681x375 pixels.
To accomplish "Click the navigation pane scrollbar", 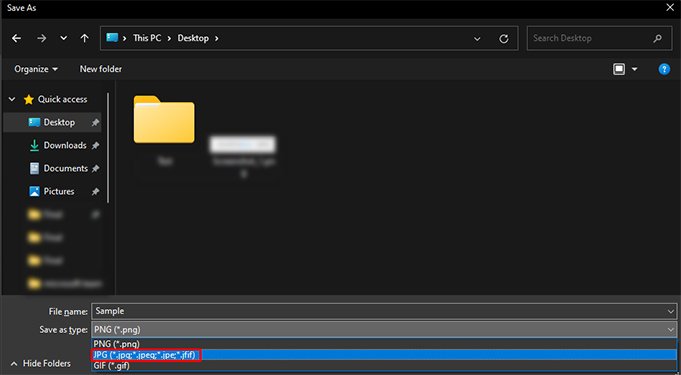I will coord(108,148).
